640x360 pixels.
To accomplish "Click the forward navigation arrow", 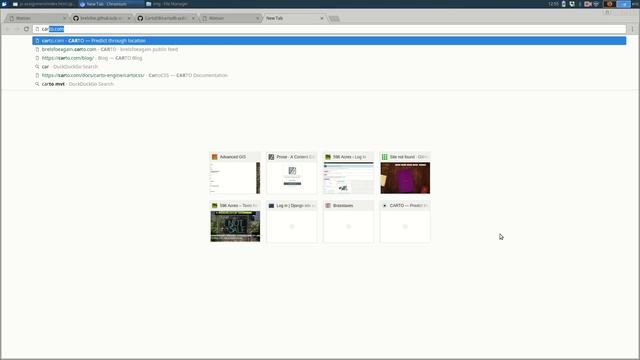I will pos(17,29).
